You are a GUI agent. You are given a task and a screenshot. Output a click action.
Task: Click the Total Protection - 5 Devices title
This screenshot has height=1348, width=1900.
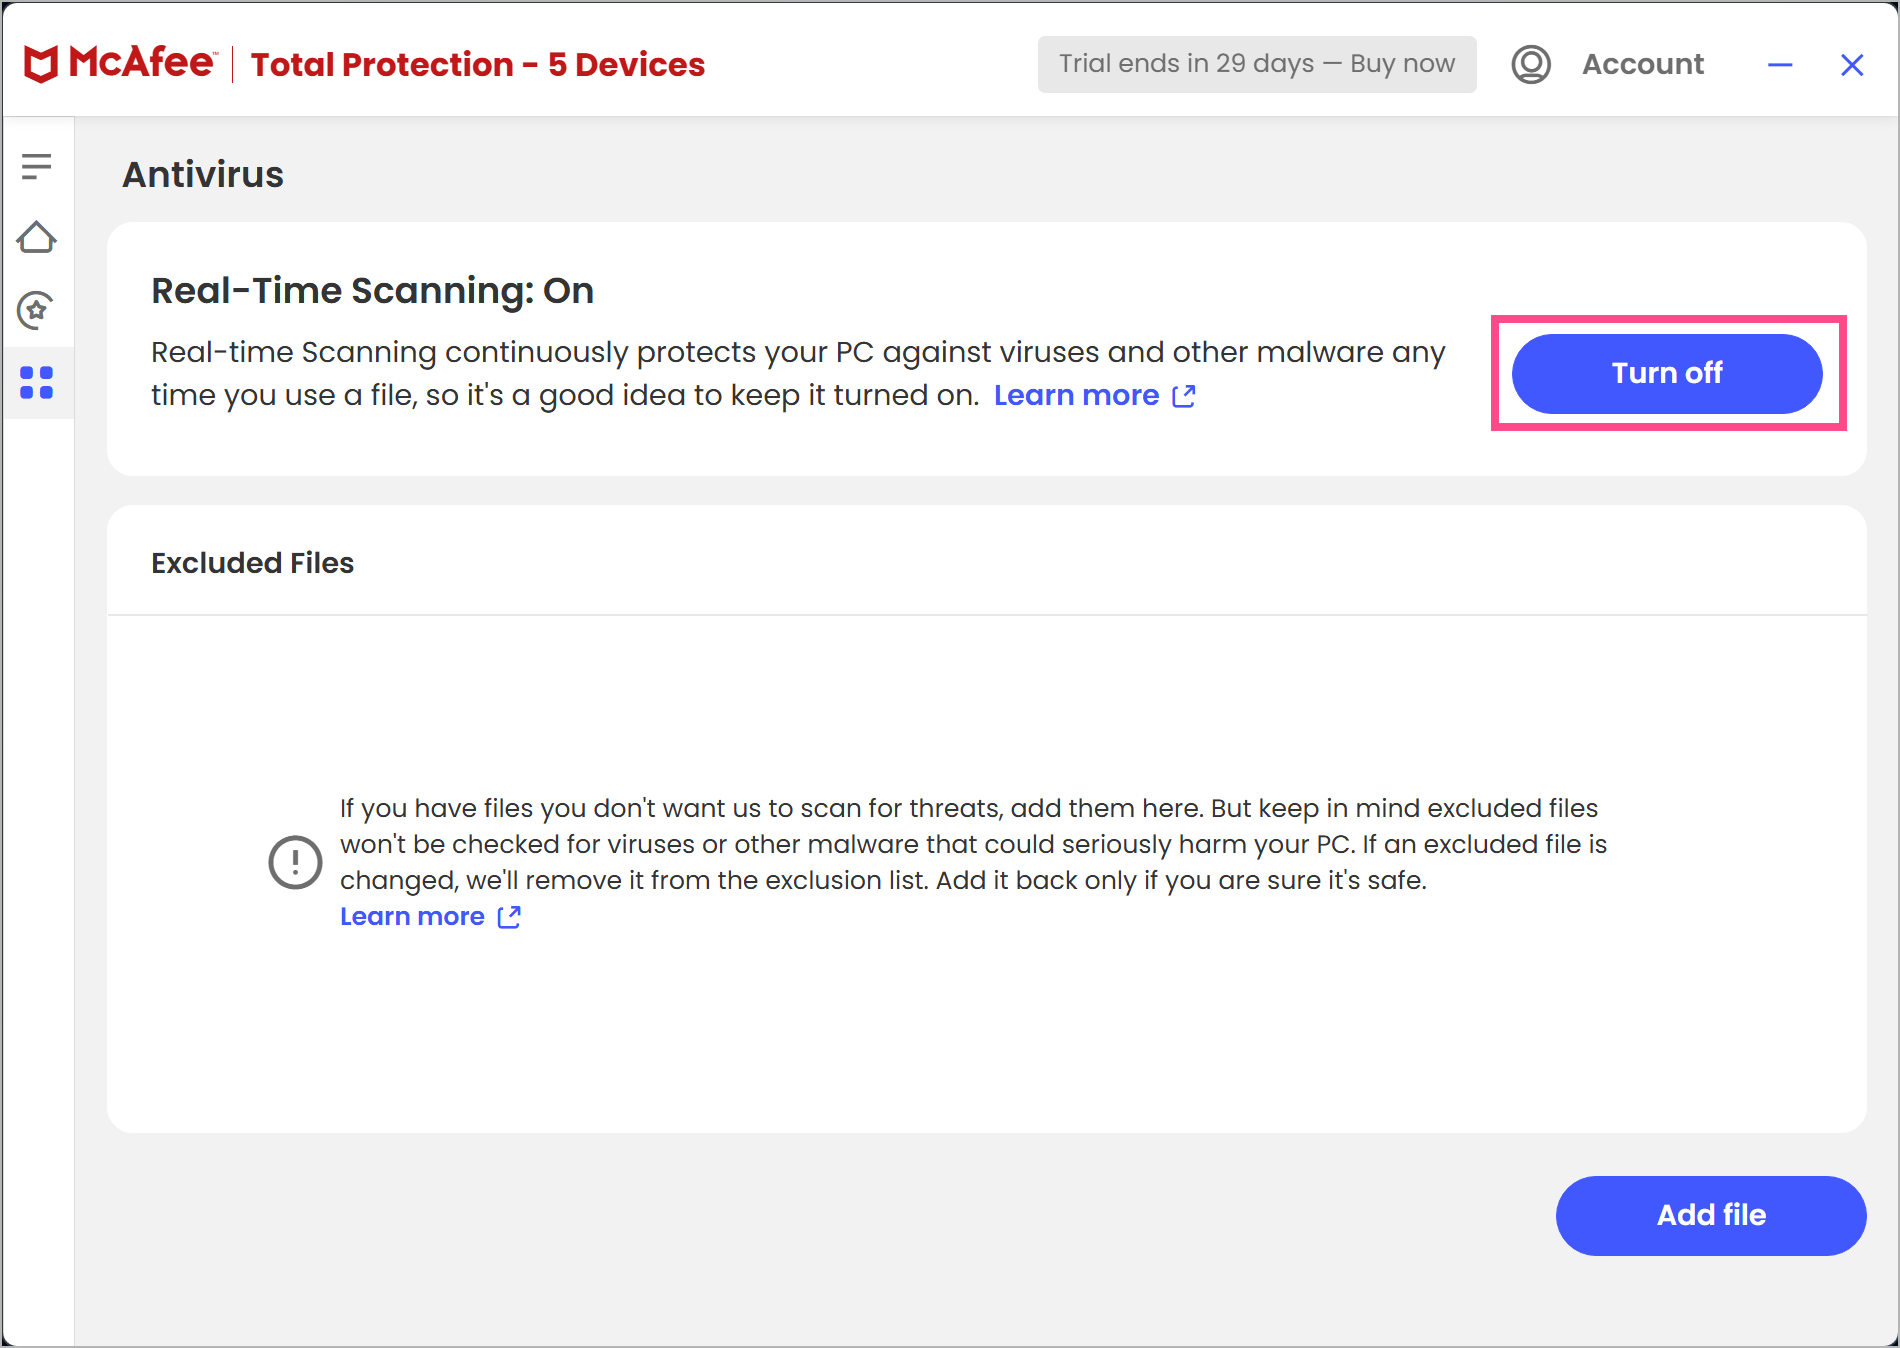tap(478, 64)
